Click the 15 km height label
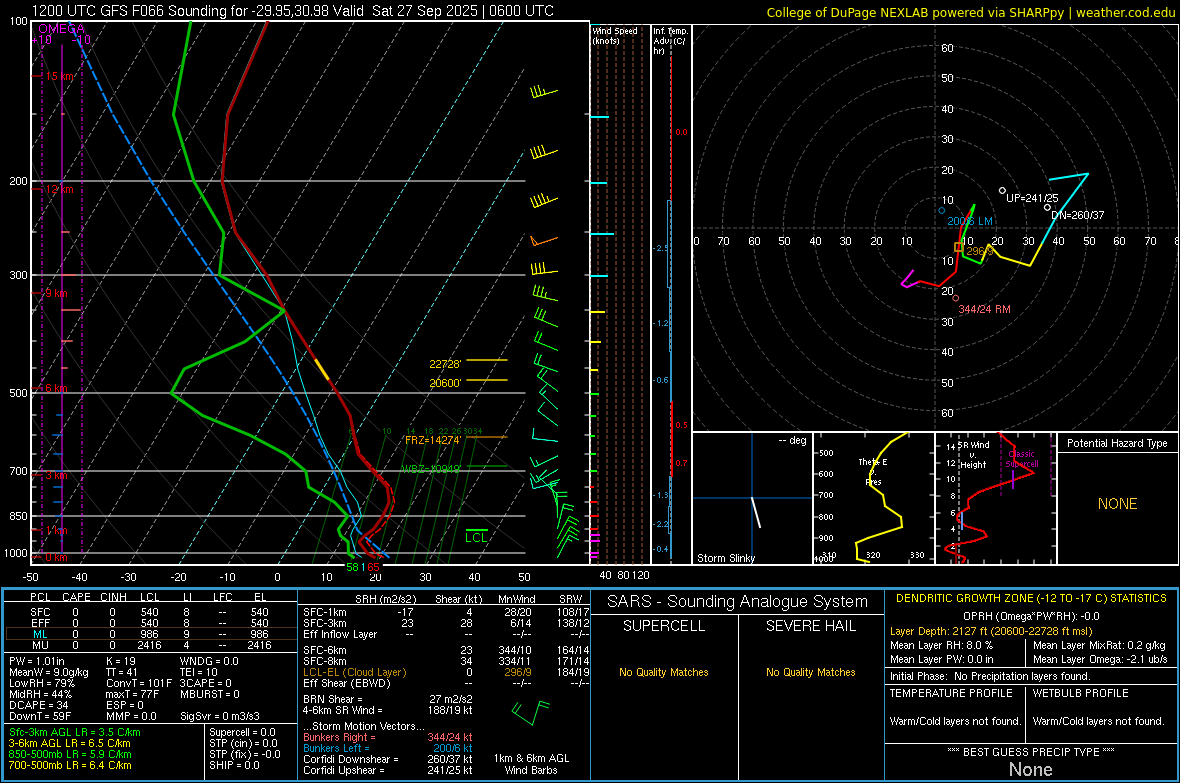This screenshot has height=783, width=1180. [x=59, y=76]
